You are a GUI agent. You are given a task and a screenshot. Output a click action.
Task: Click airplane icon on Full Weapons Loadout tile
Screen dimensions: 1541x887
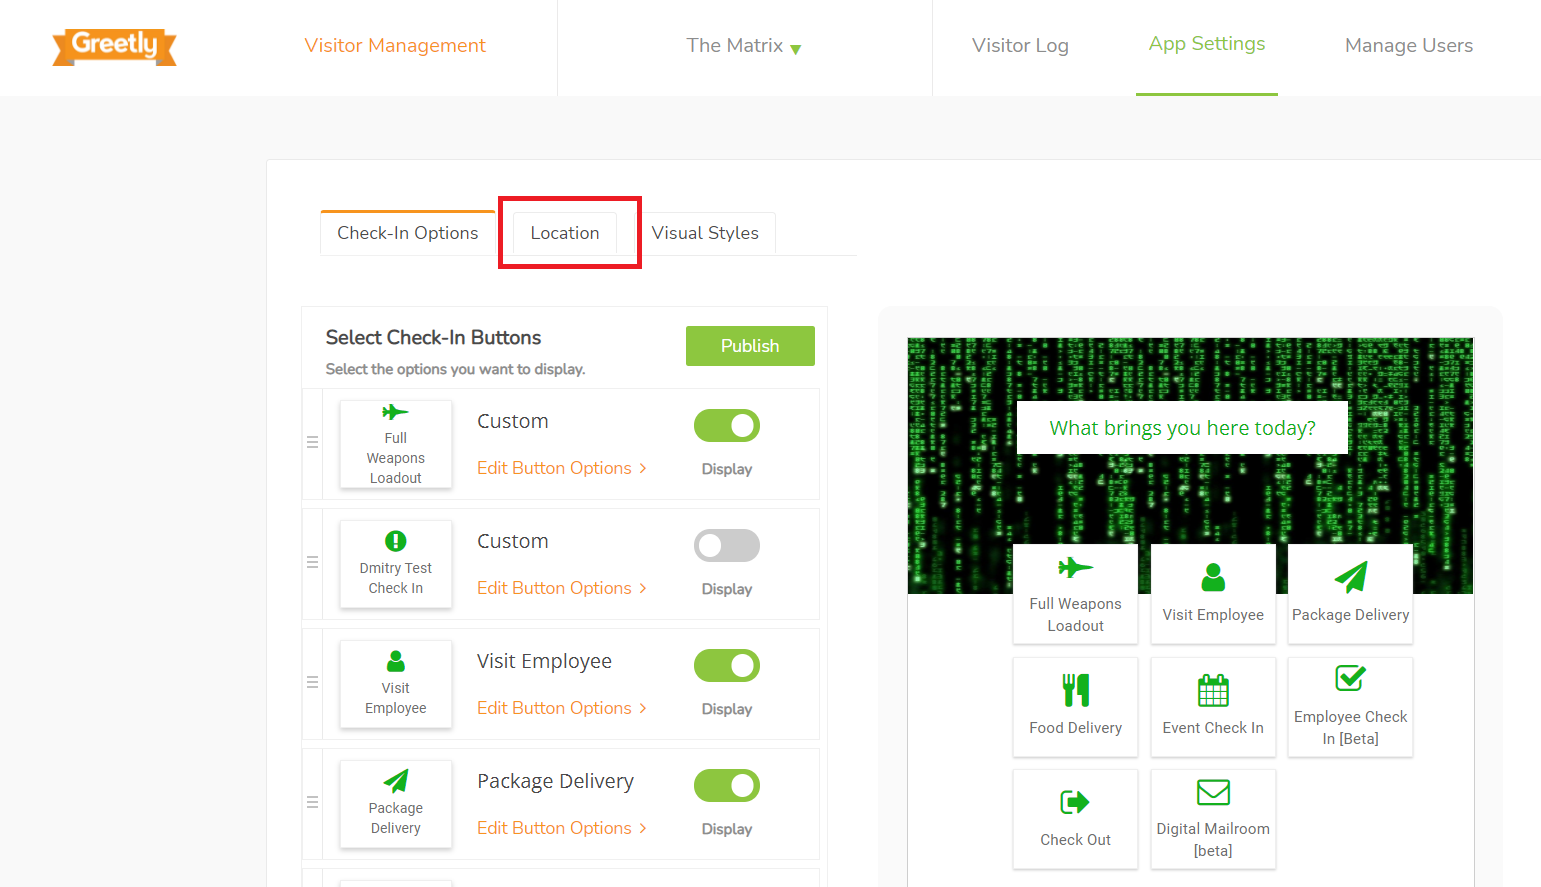click(x=395, y=412)
